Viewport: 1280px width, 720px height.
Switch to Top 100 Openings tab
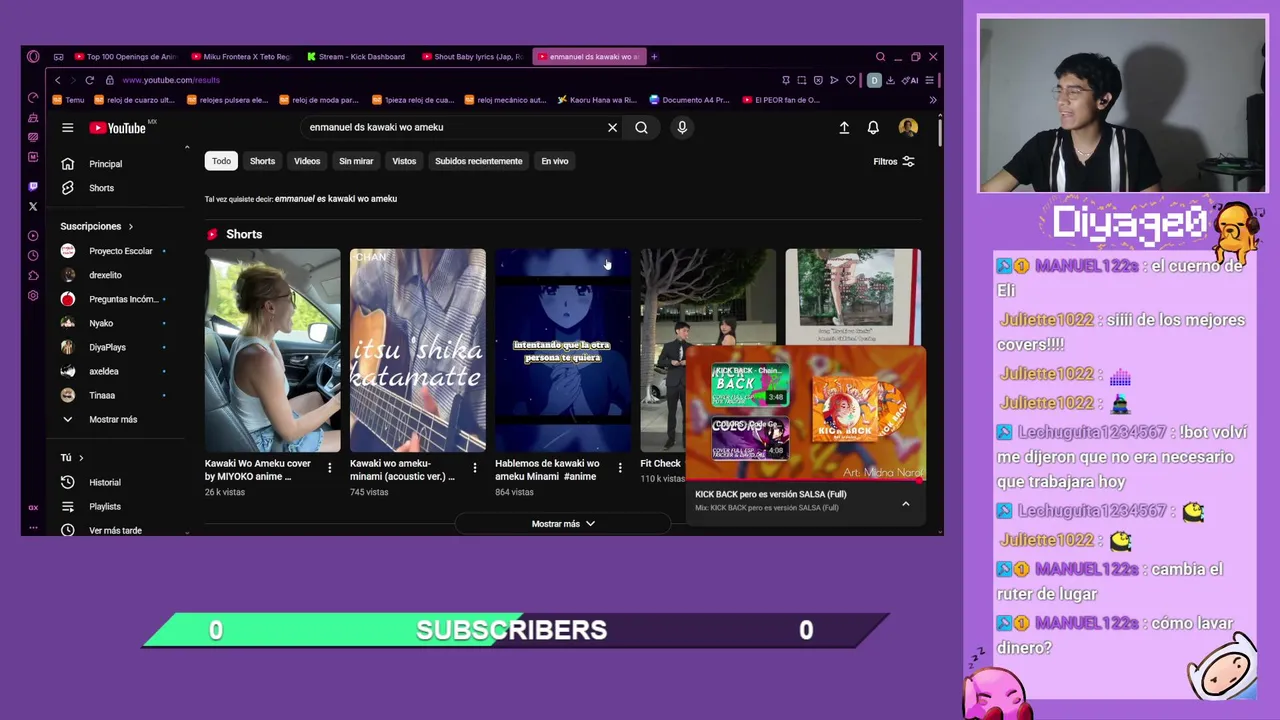pyautogui.click(x=124, y=57)
